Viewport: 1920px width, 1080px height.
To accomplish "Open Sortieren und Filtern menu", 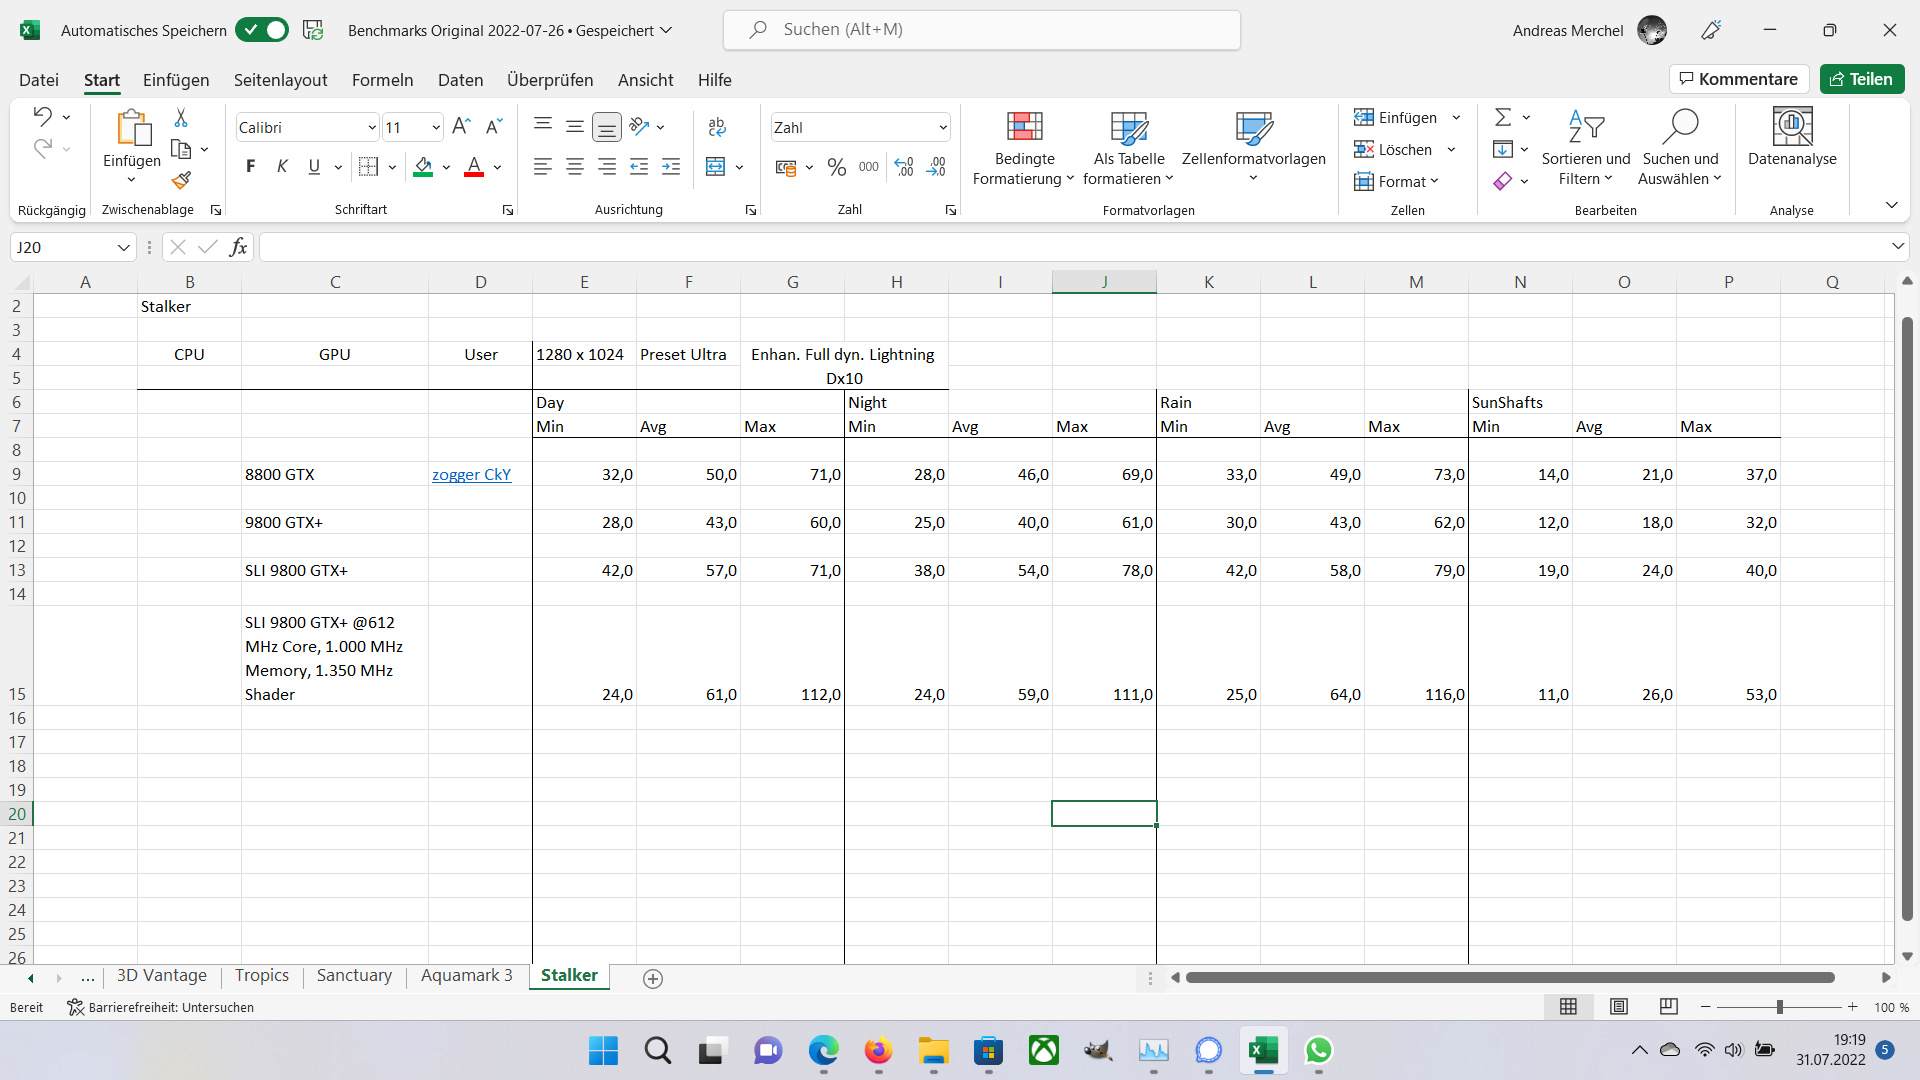I will click(1585, 148).
